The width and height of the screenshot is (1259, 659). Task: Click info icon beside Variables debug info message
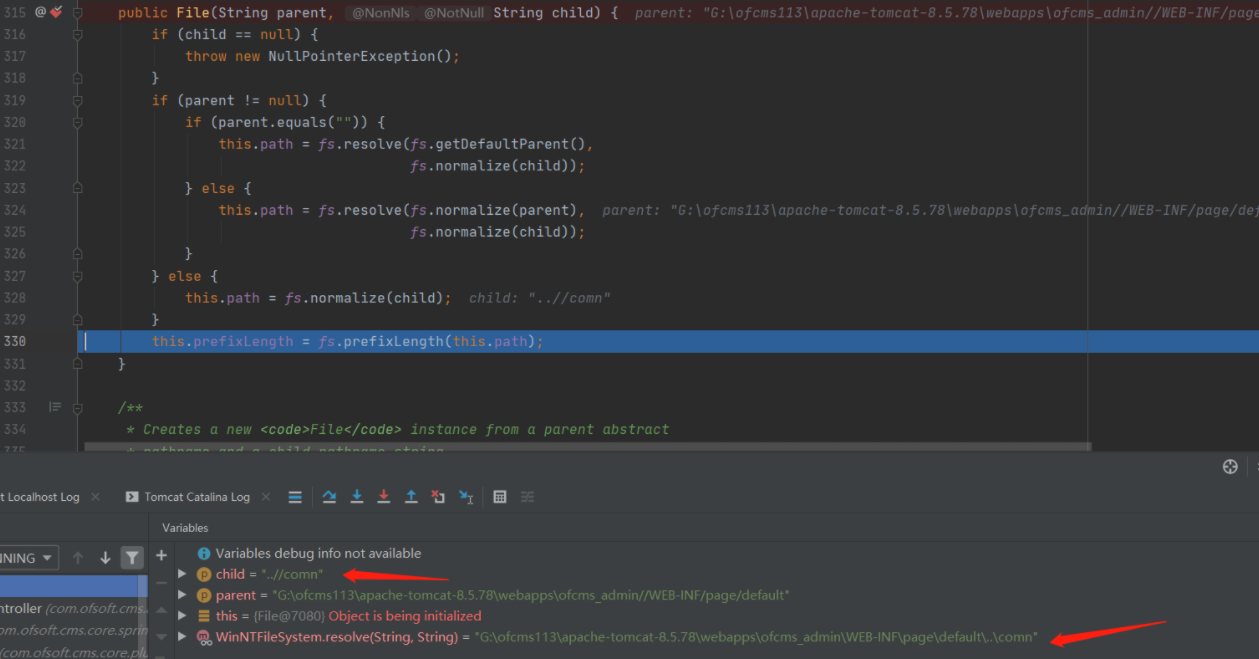pyautogui.click(x=204, y=553)
